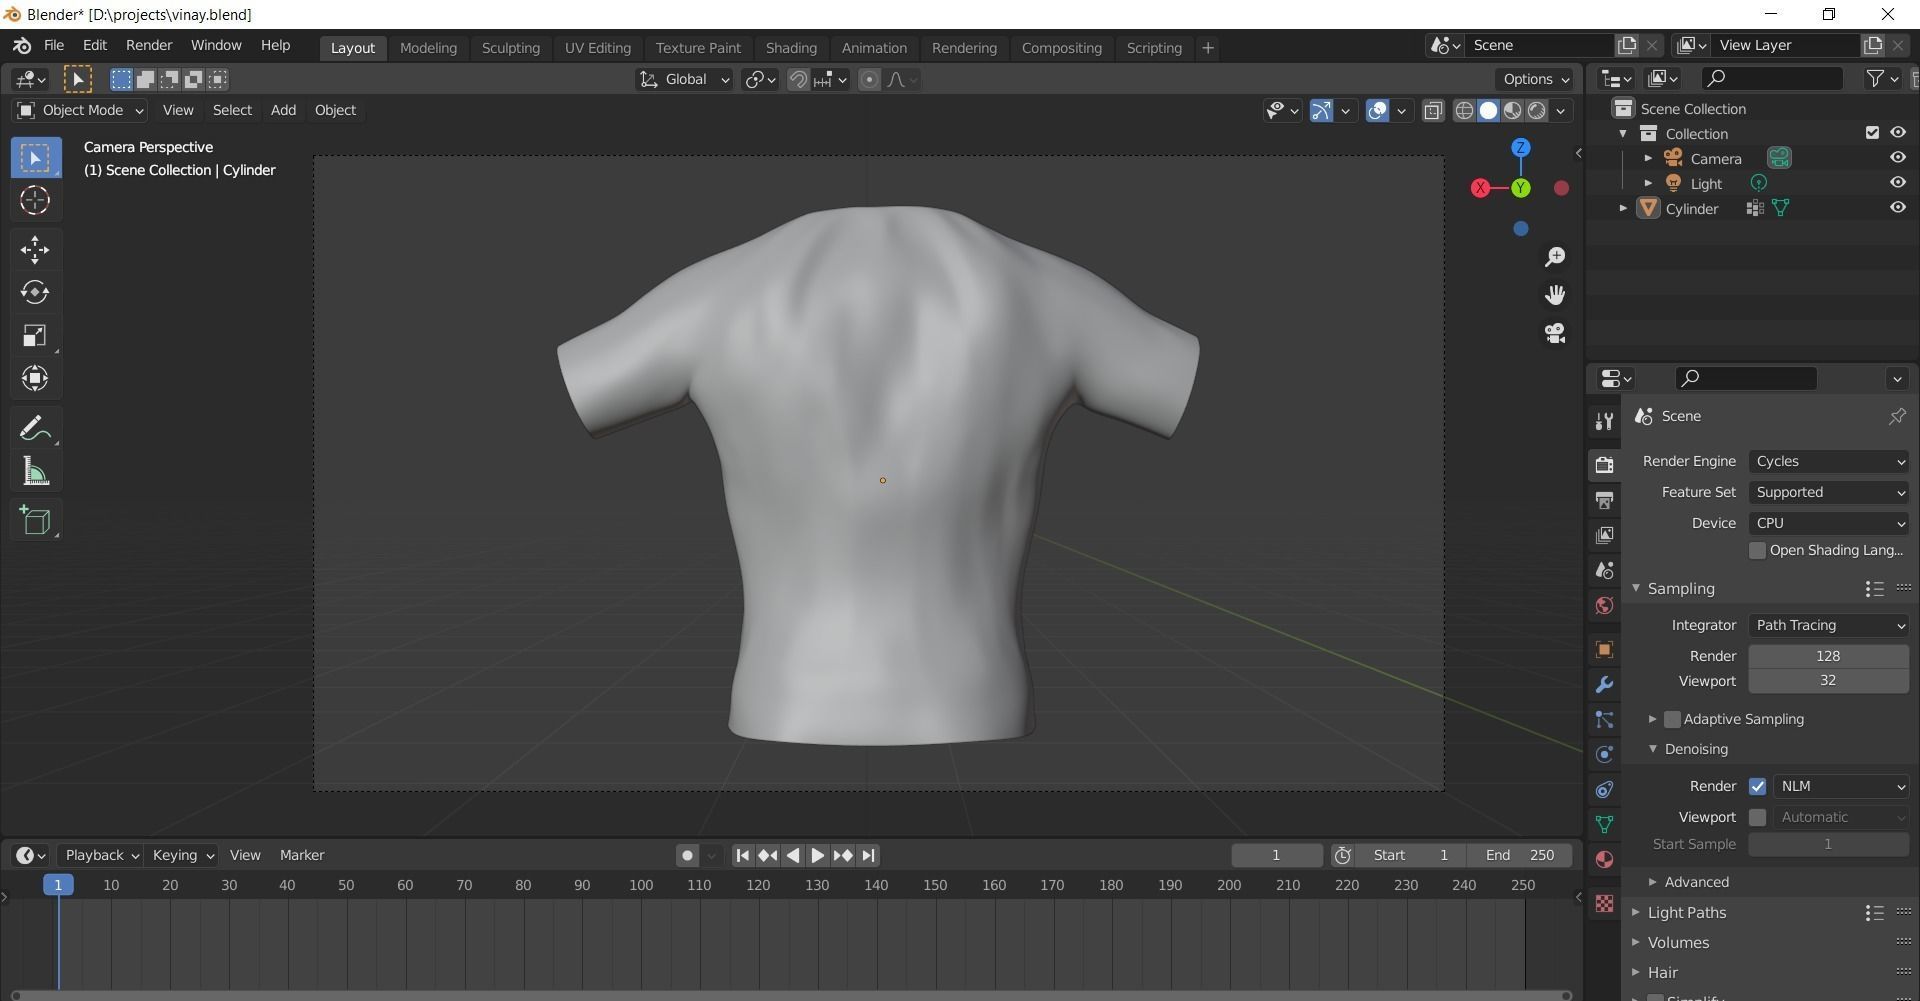
Task: Play the animation forward
Action: click(817, 856)
